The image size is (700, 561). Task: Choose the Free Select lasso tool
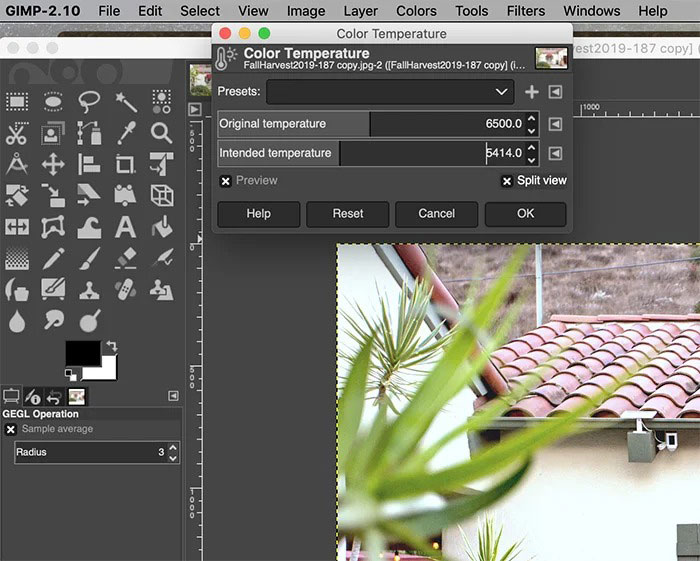coord(90,101)
